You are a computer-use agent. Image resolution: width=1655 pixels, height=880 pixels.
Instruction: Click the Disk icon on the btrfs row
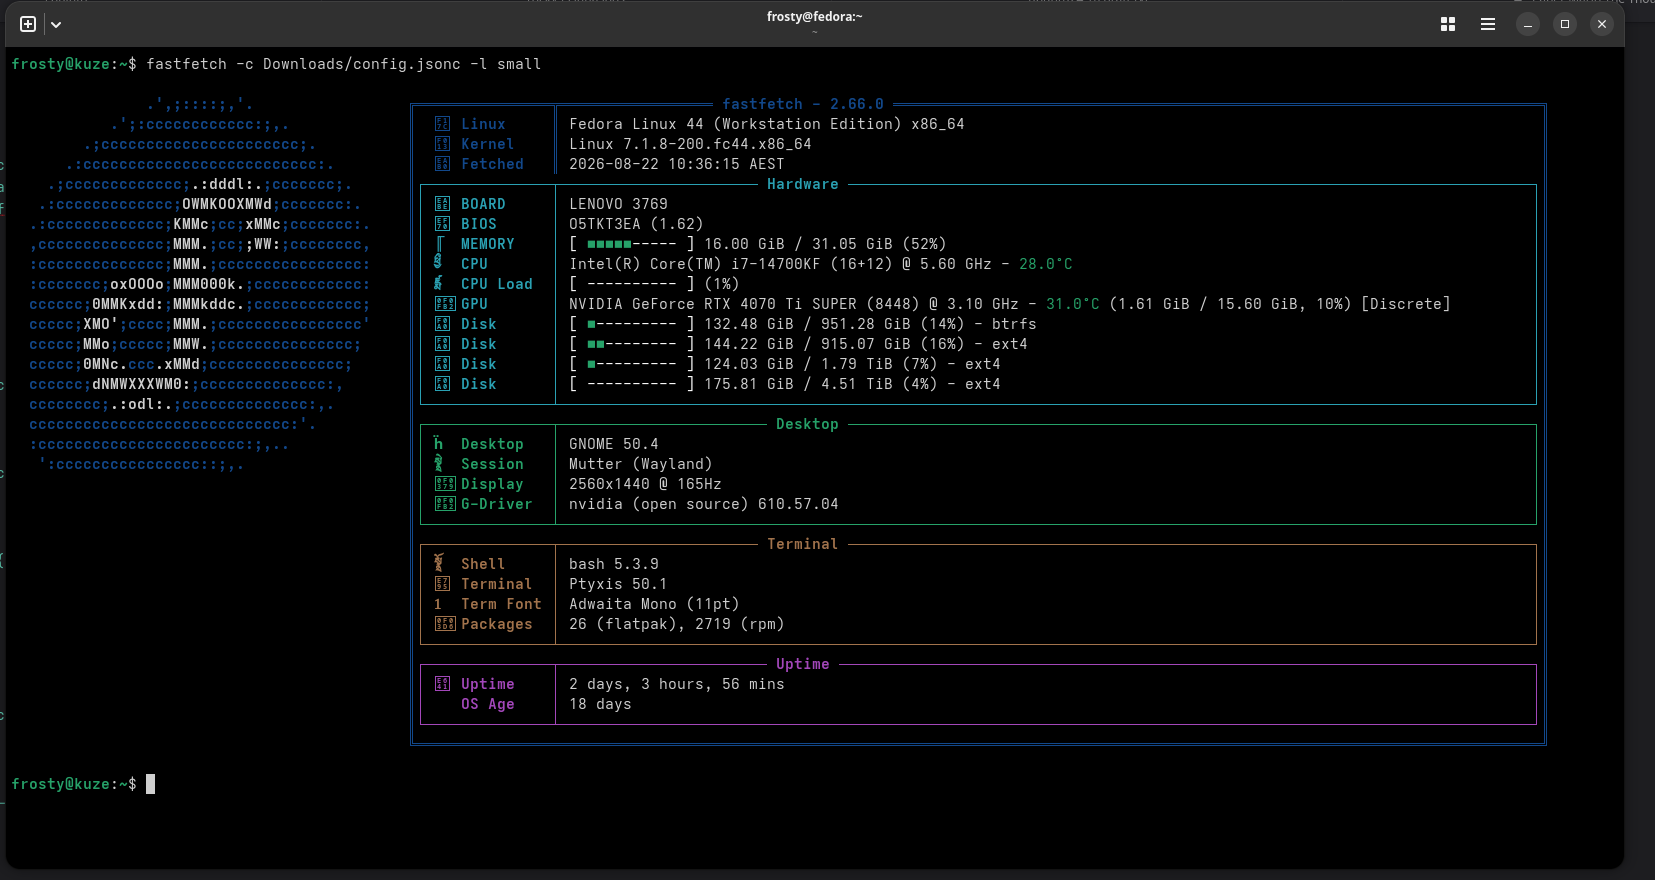[x=442, y=324]
